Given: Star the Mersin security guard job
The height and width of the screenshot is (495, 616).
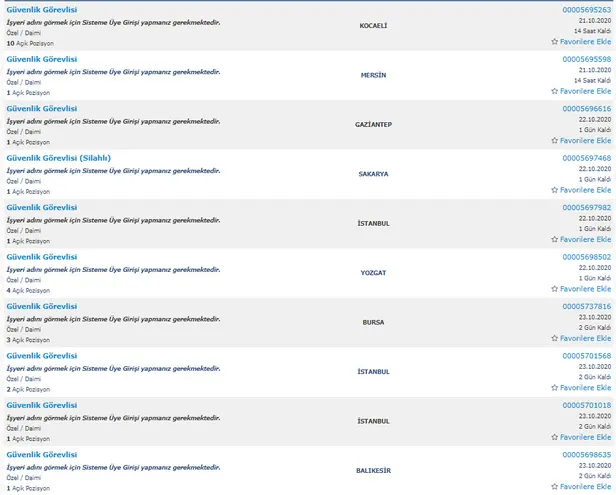Looking at the screenshot, I should click(555, 92).
